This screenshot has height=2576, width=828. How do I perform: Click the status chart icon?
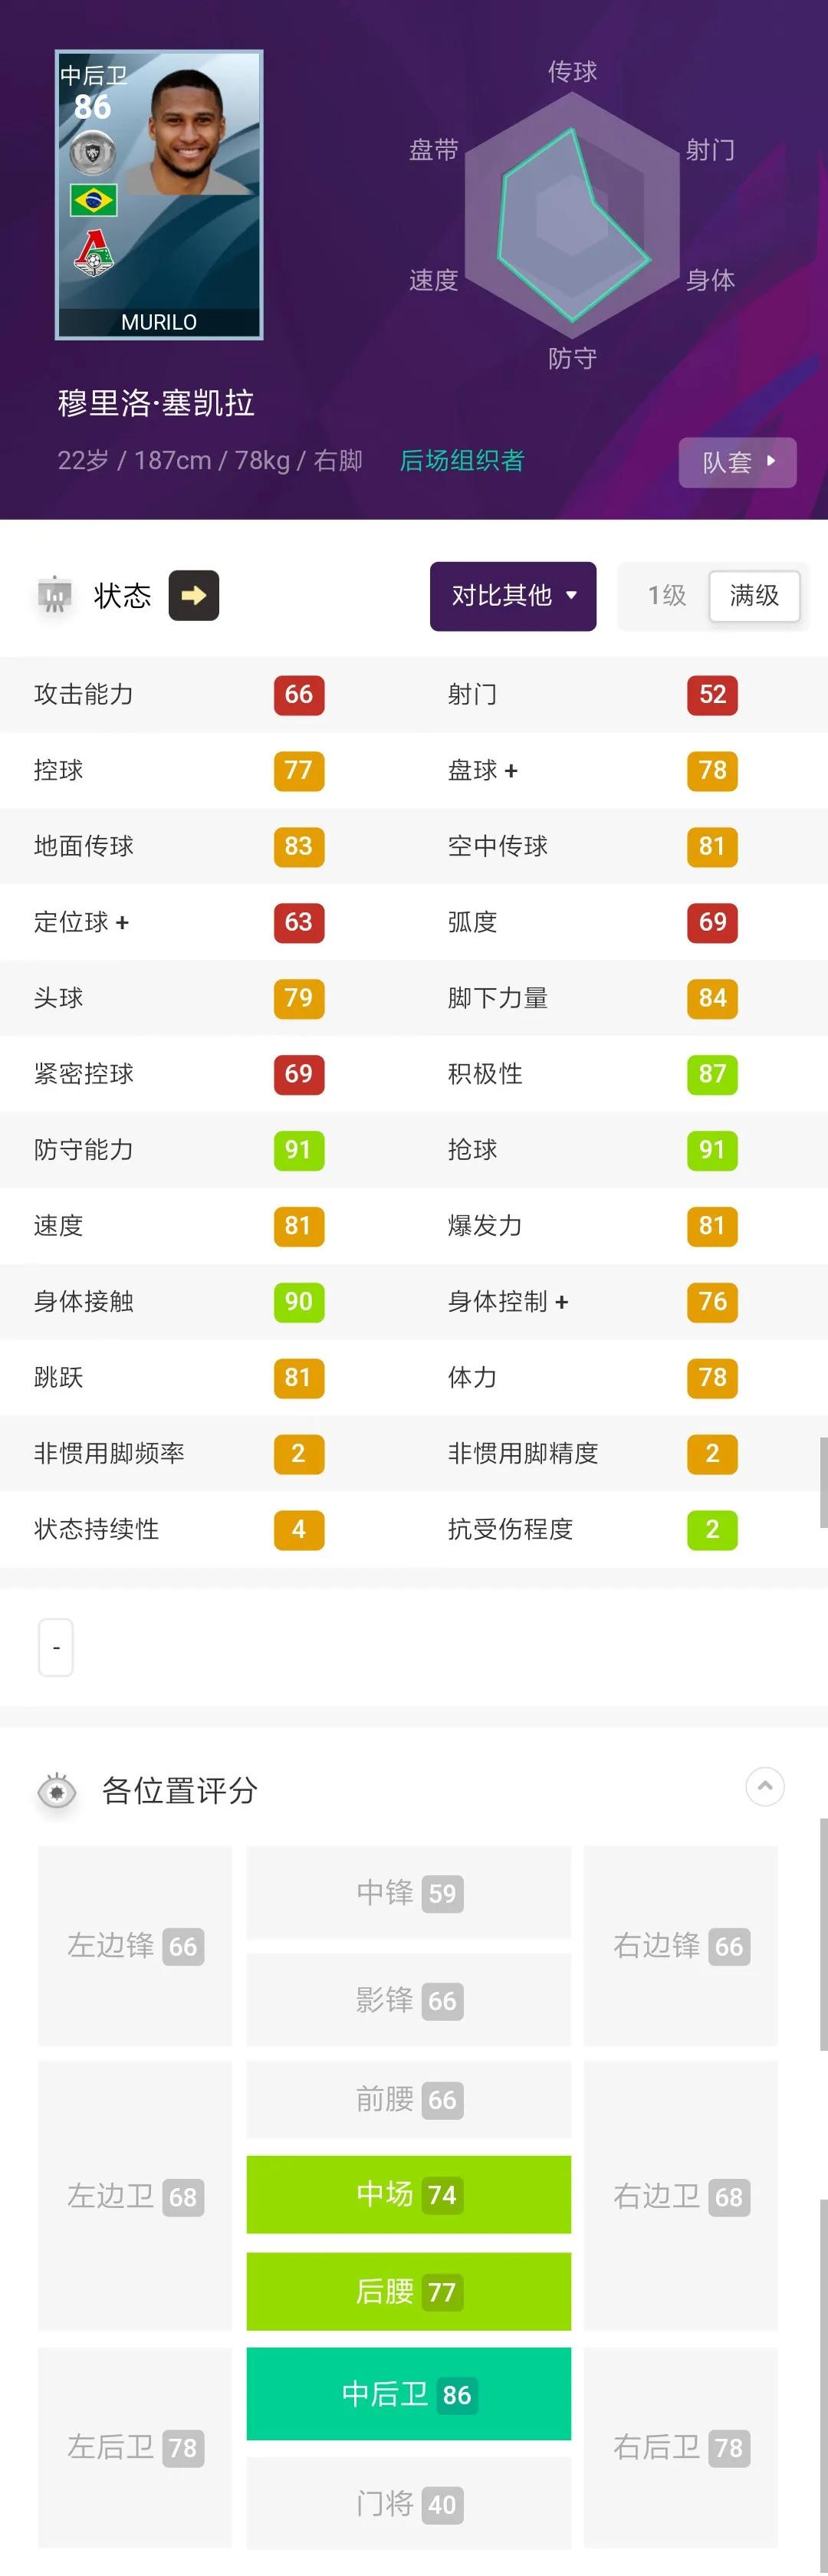click(55, 595)
